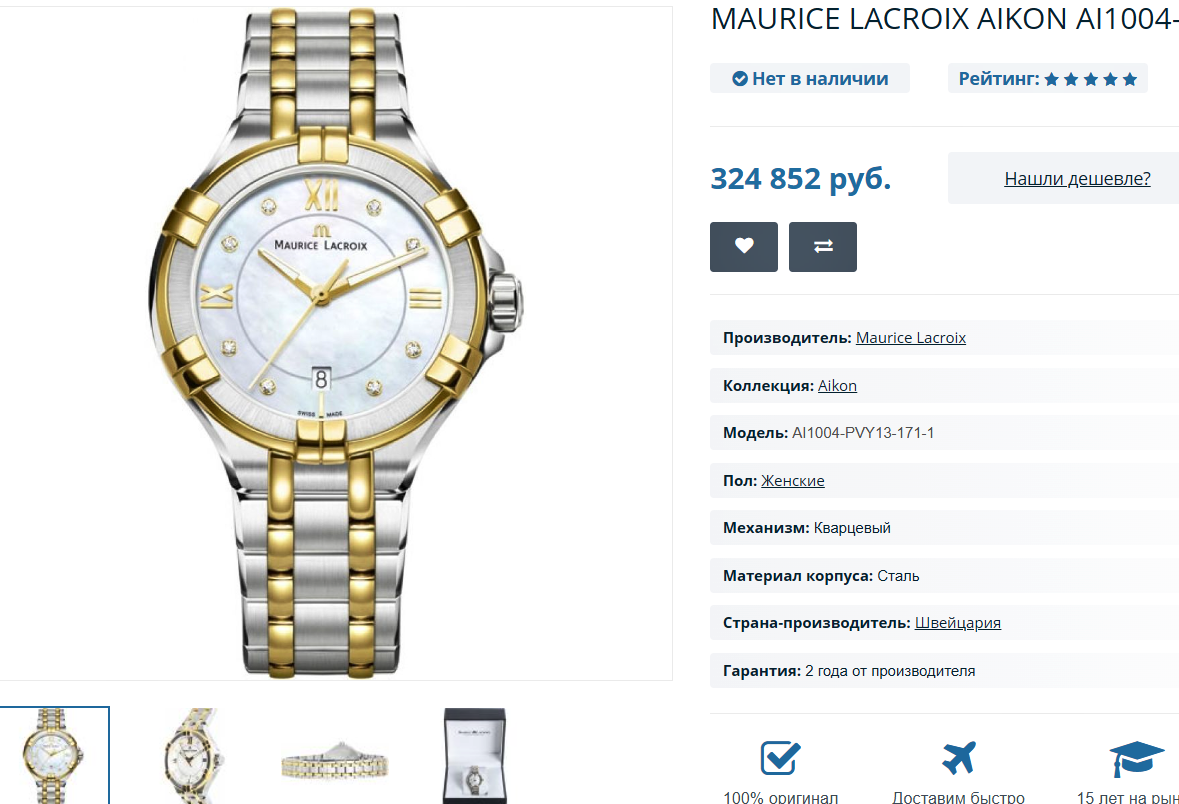Viewport: 1179px width, 804px height.
Task: Open the Швейцария country link
Action: click(x=957, y=623)
